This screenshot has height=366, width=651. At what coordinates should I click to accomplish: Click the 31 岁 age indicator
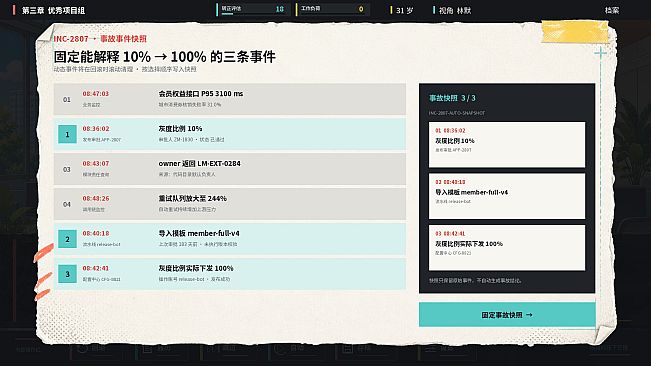[x=402, y=10]
